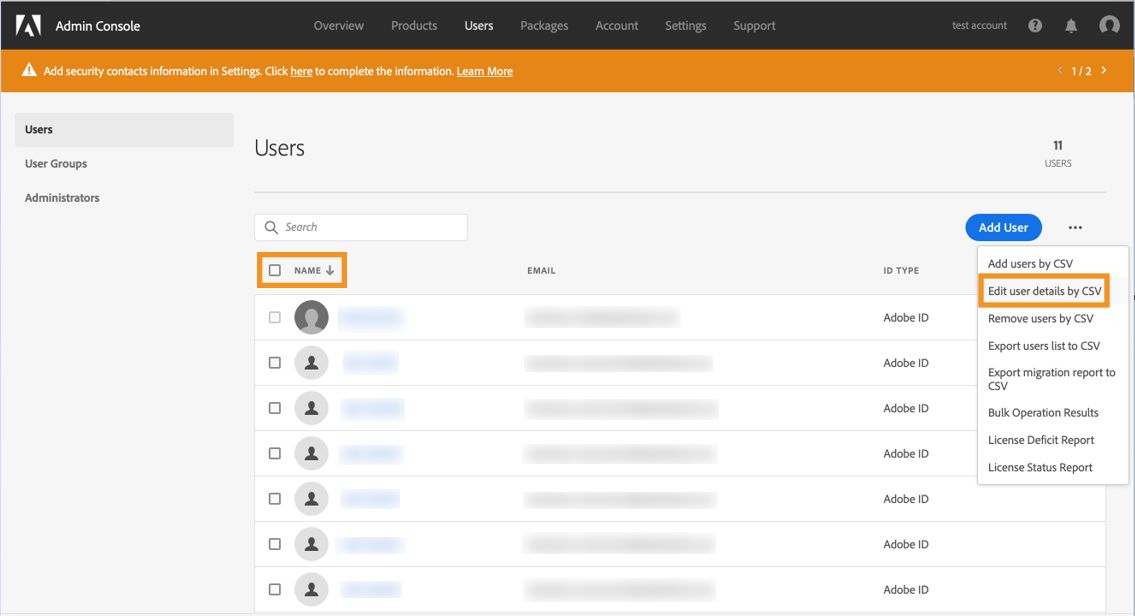Image resolution: width=1135 pixels, height=616 pixels.
Task: Open the Settings tab
Action: 685,25
